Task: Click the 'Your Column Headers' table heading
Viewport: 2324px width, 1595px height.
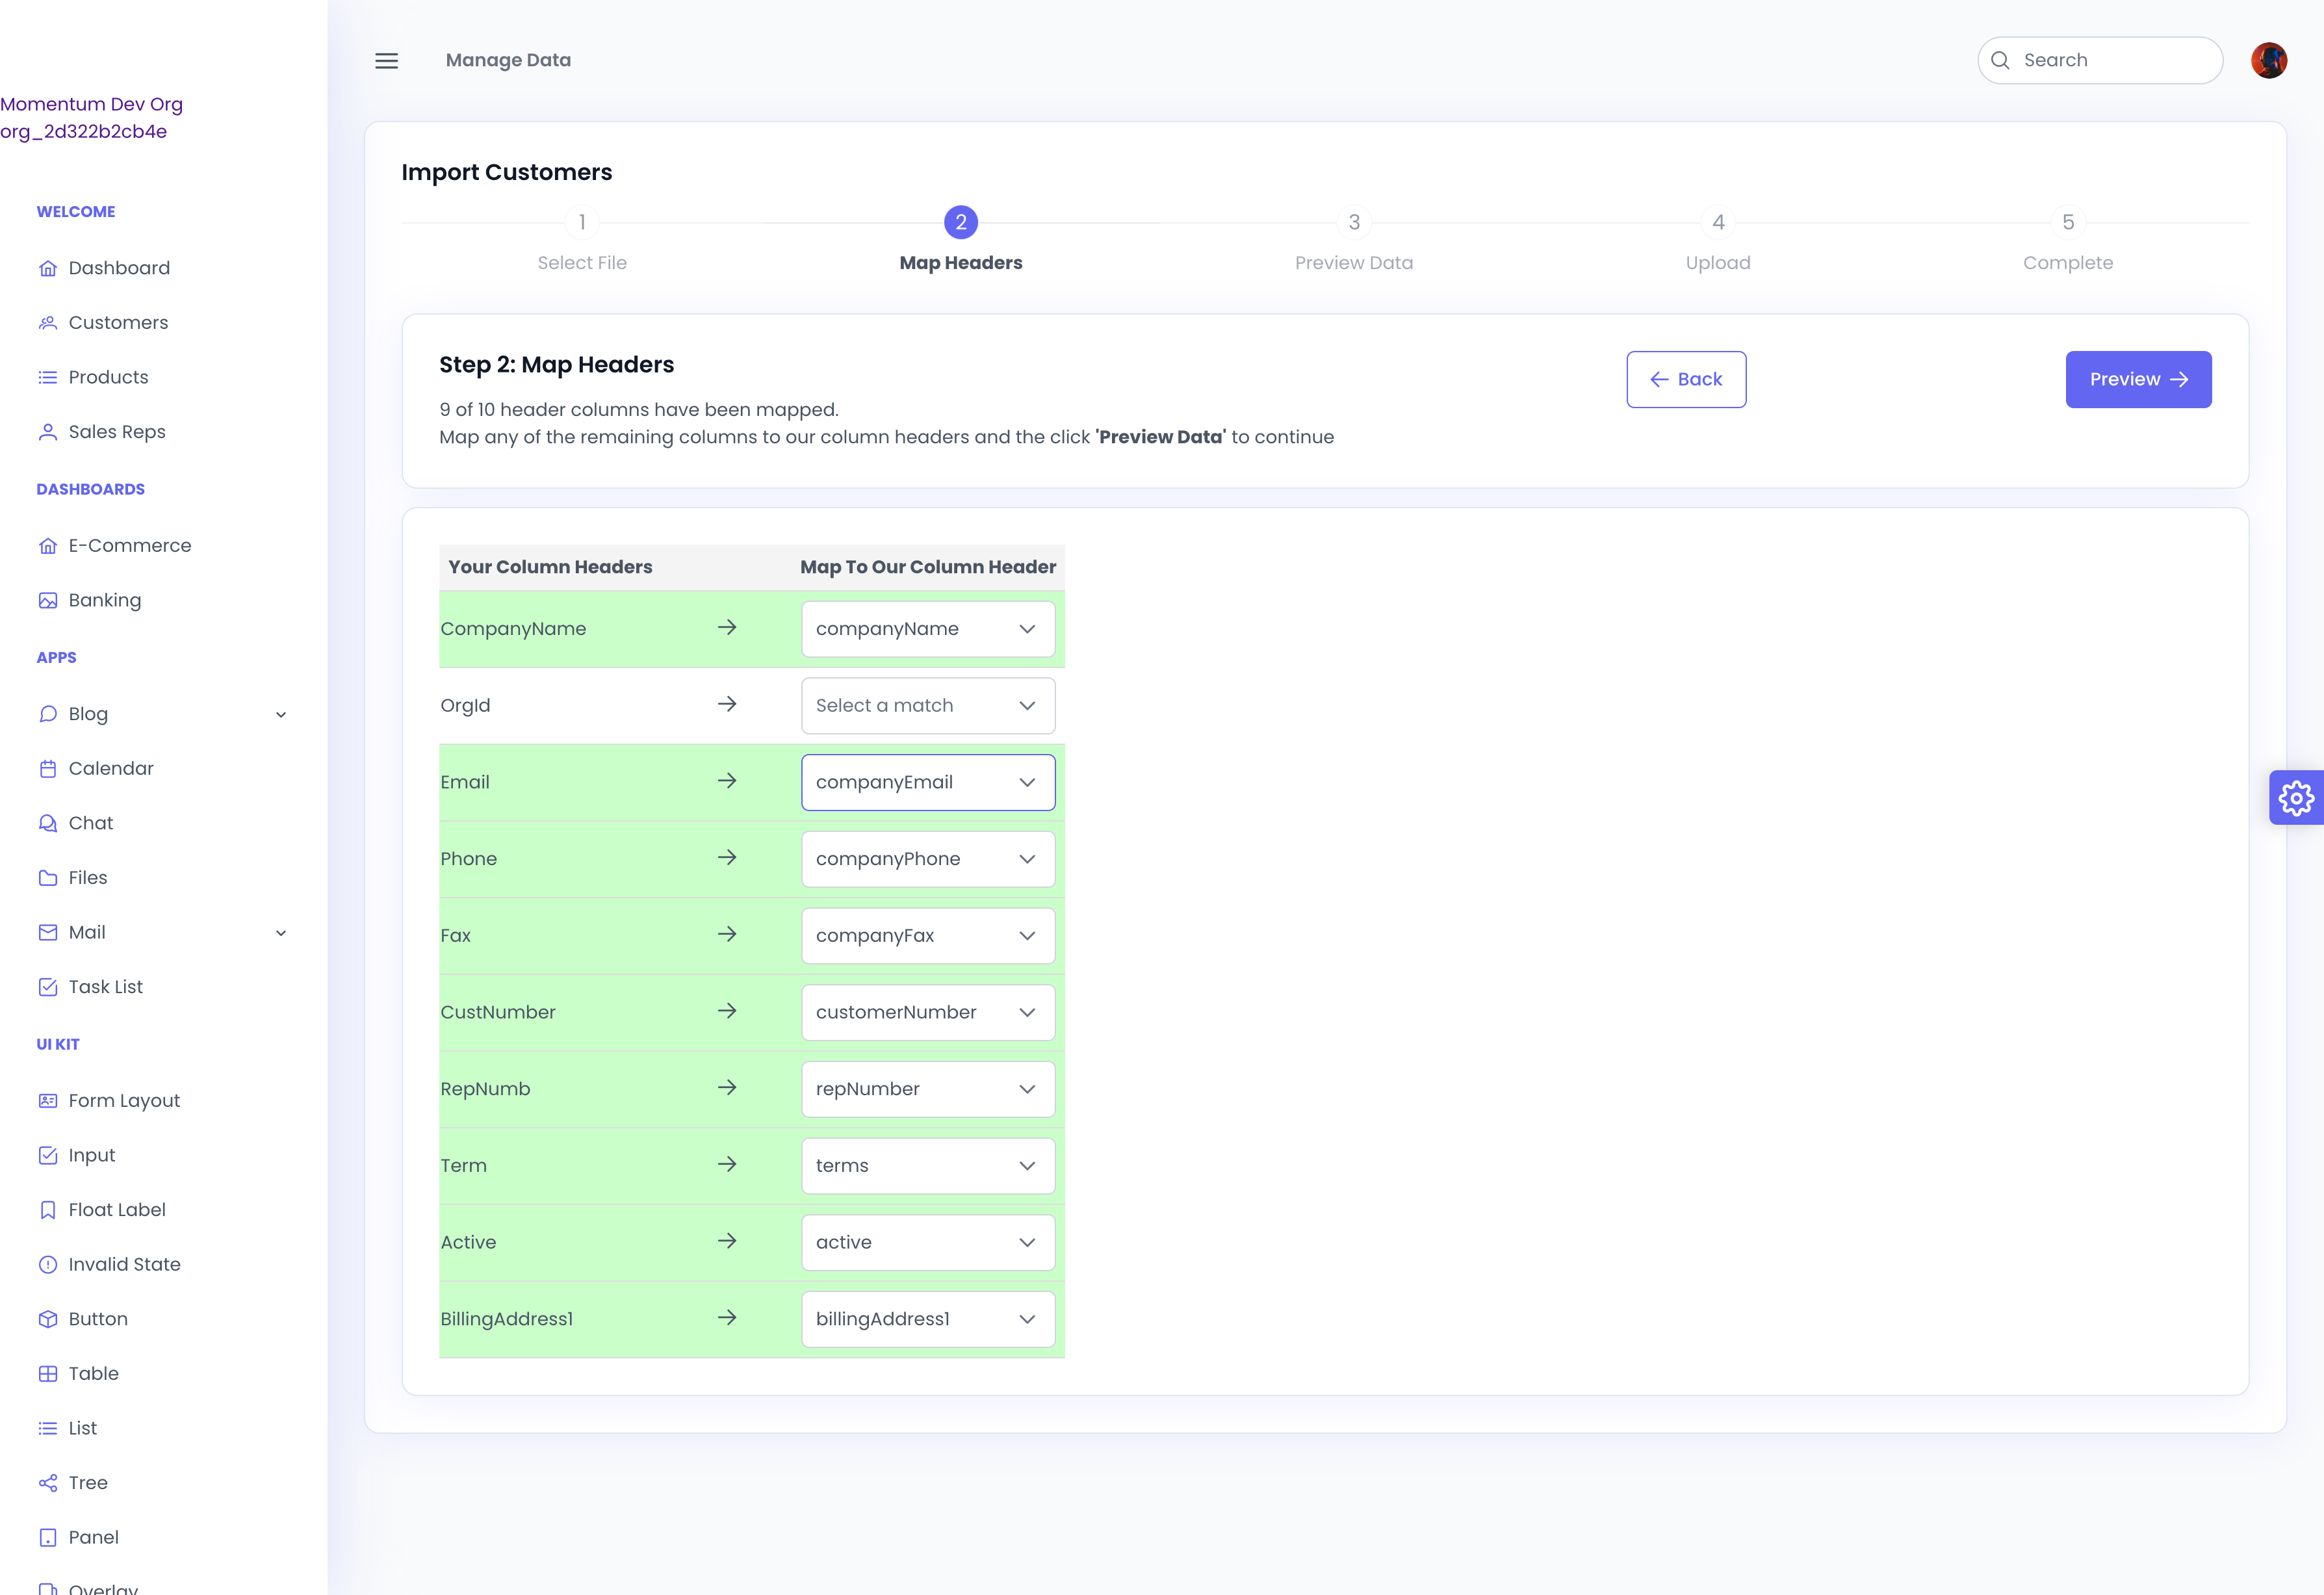Action: coord(550,567)
